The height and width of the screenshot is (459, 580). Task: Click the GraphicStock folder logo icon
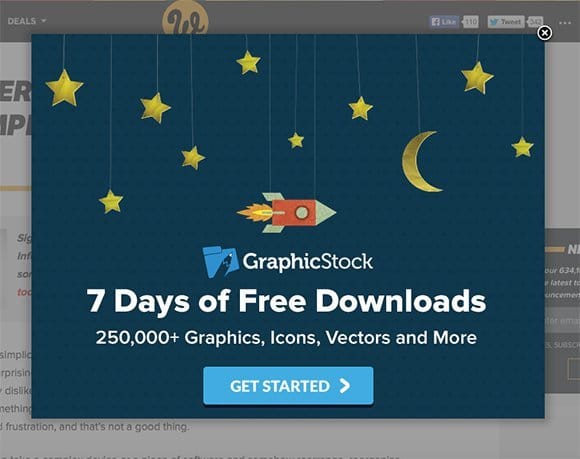220,261
